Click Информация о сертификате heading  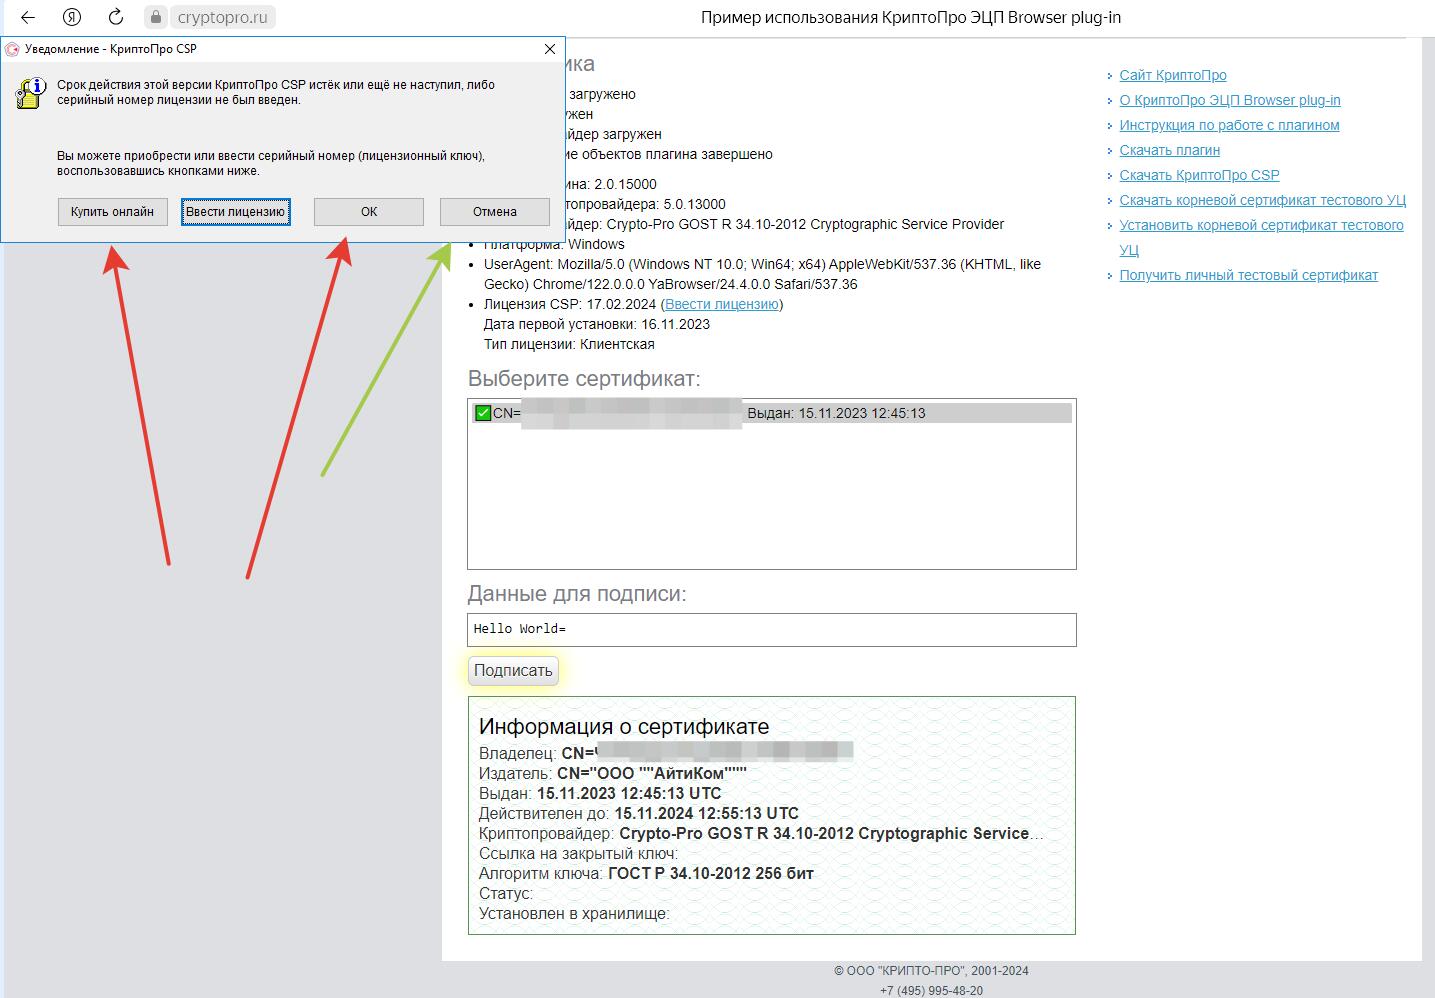pyautogui.click(x=624, y=726)
